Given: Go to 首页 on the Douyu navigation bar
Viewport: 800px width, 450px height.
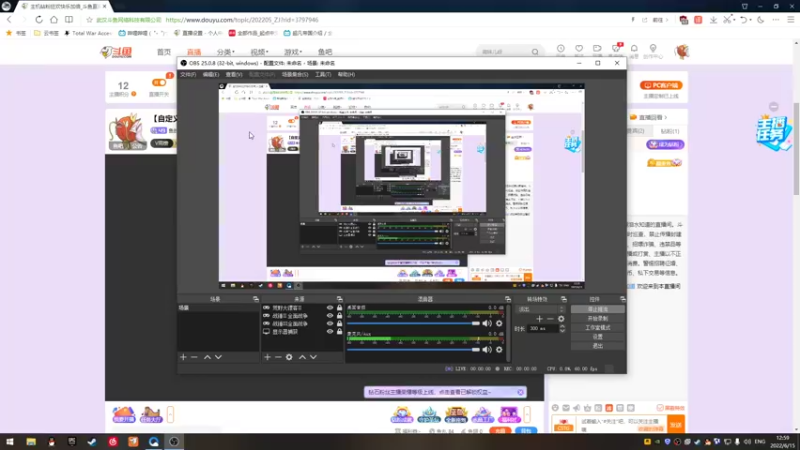Looking at the screenshot, I should pos(164,52).
